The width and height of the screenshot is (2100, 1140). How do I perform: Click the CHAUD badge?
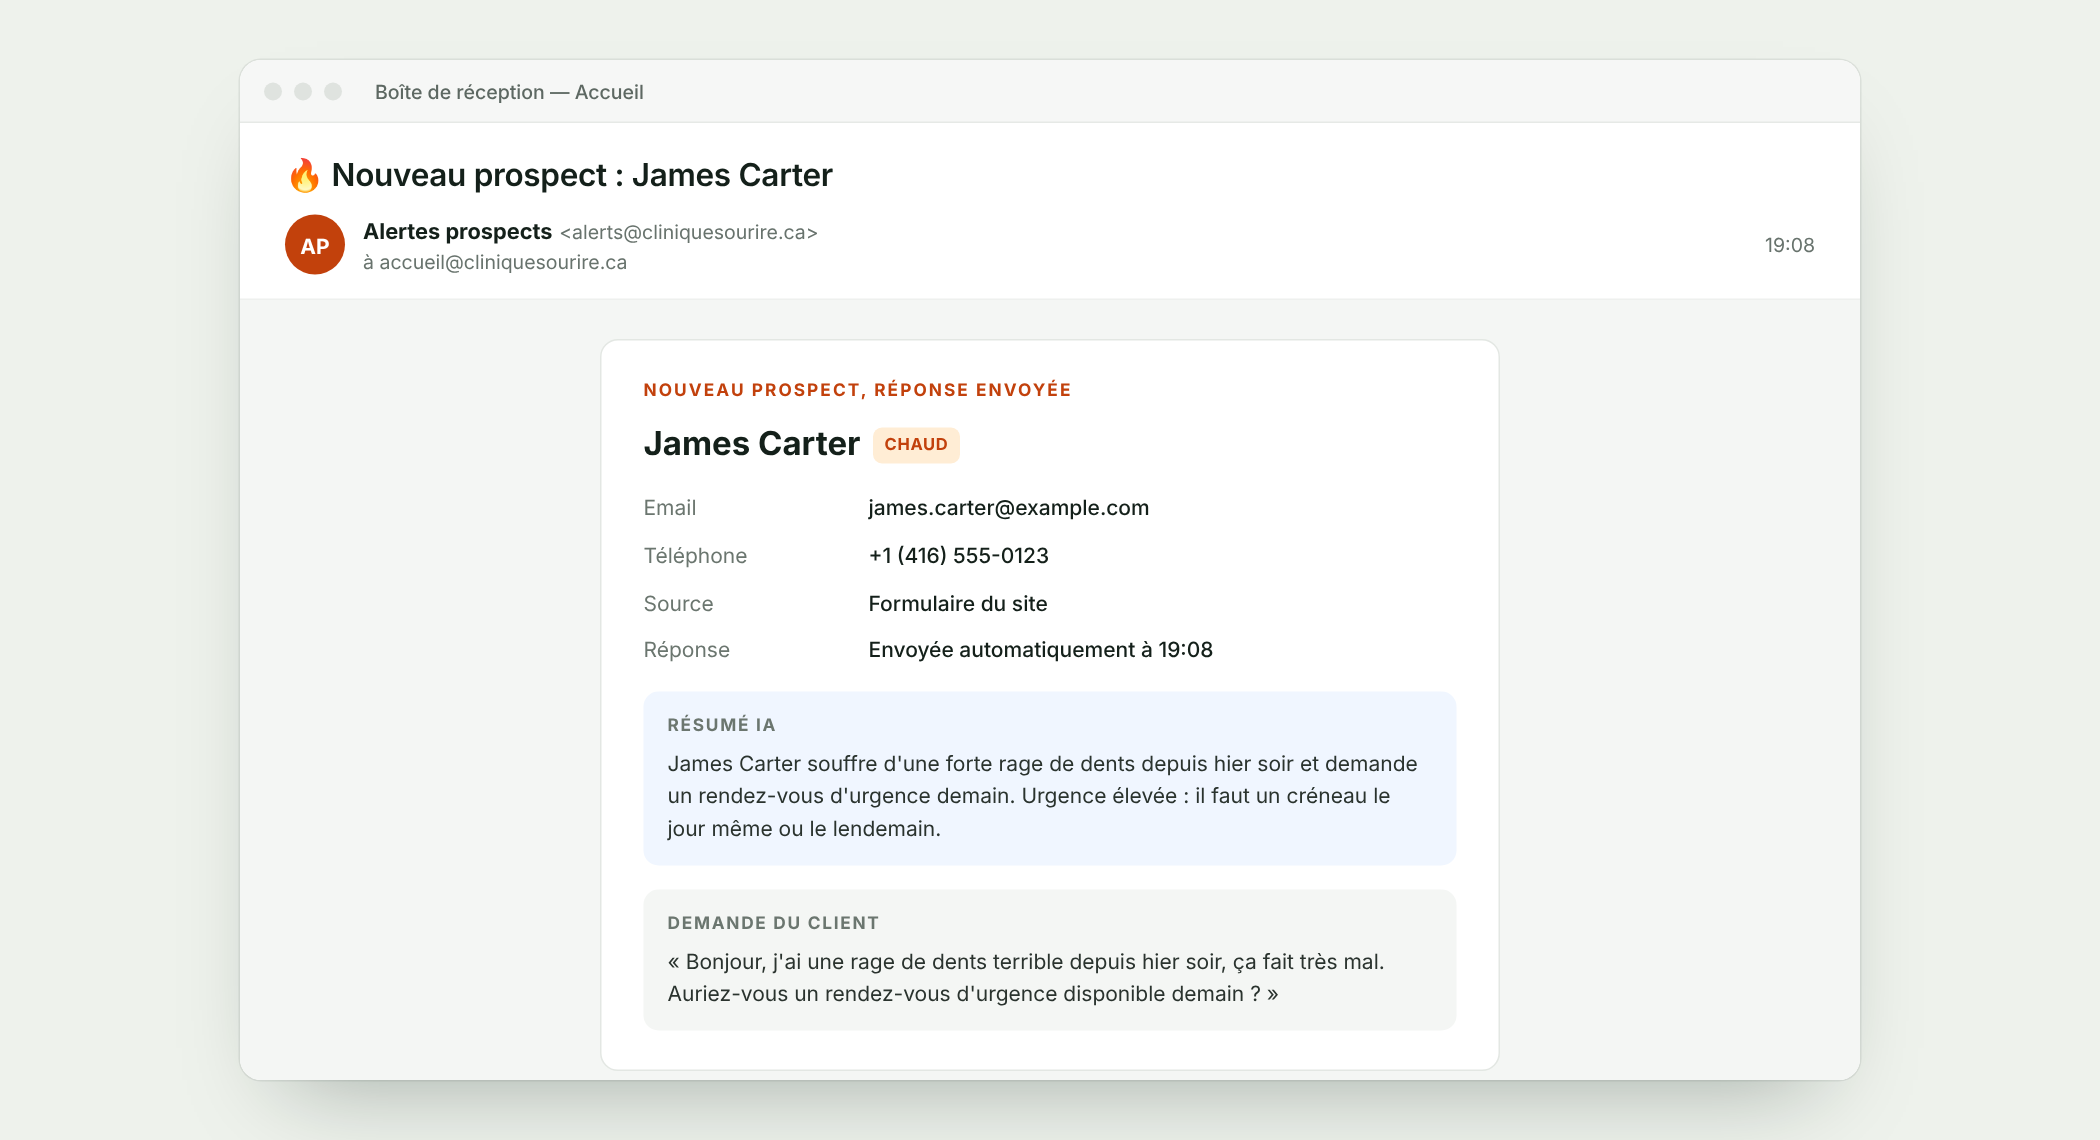(916, 445)
